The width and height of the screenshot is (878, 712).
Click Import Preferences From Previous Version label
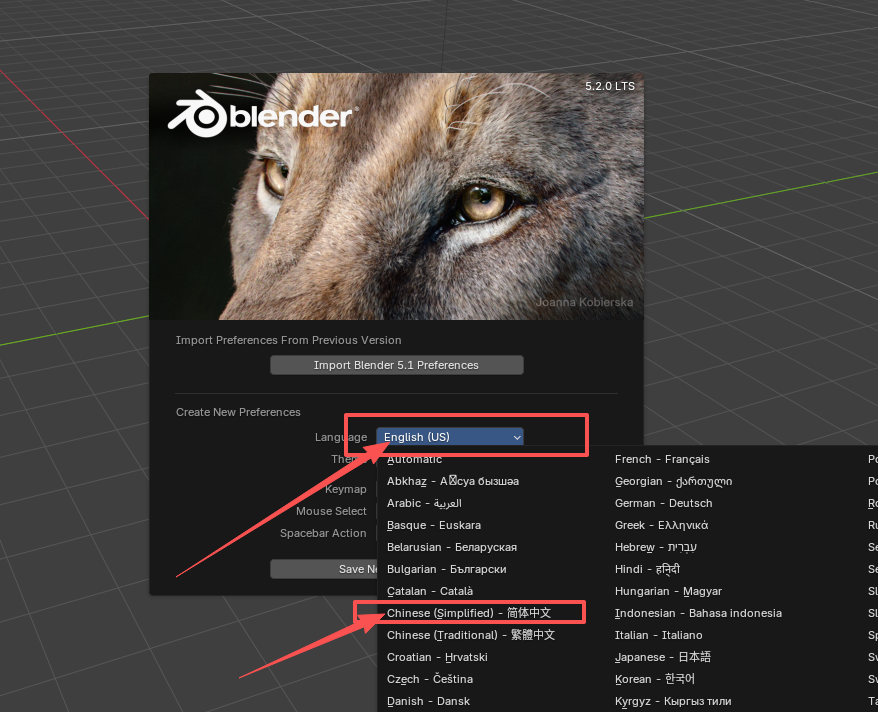tap(288, 340)
